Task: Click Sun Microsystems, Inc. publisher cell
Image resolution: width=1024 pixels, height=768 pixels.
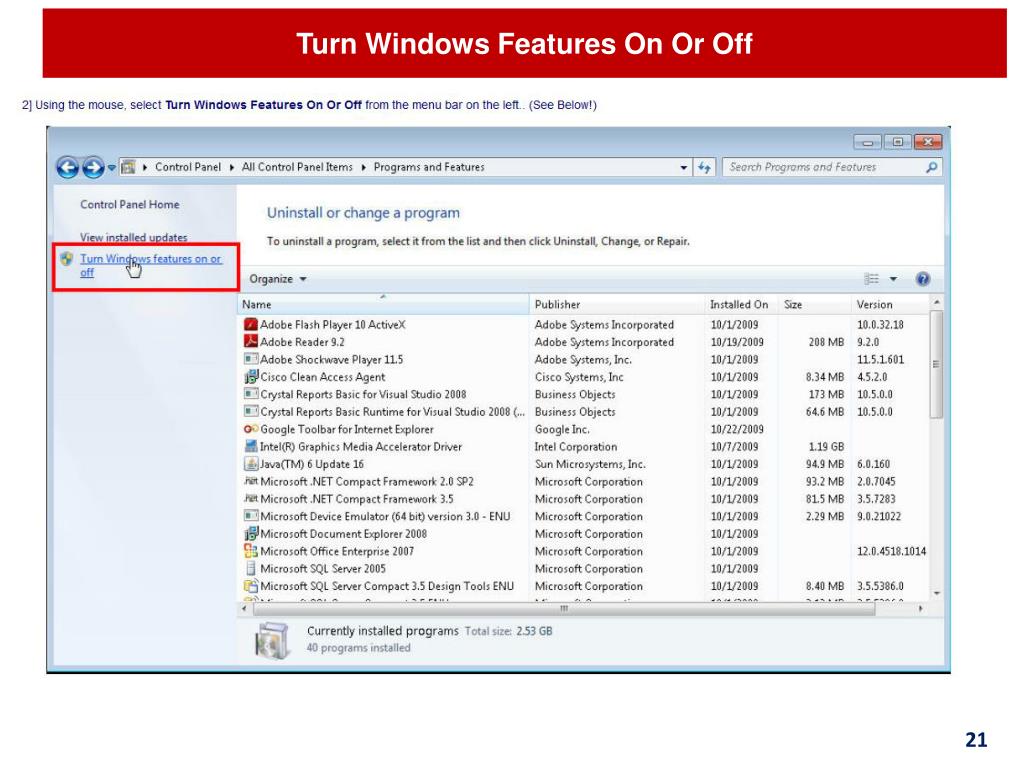Action: tap(590, 464)
